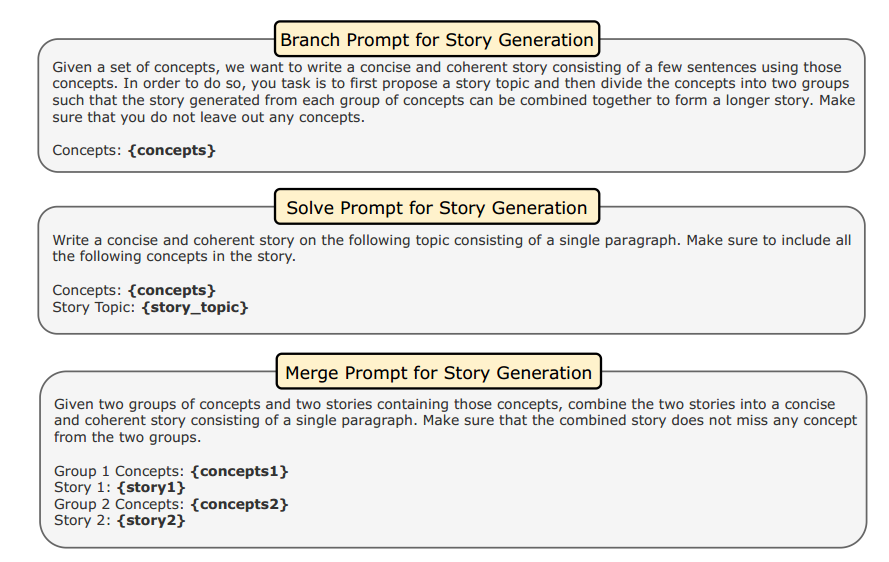Click the "Group 2 Concepts:" label
The image size is (889, 562).
(120, 504)
